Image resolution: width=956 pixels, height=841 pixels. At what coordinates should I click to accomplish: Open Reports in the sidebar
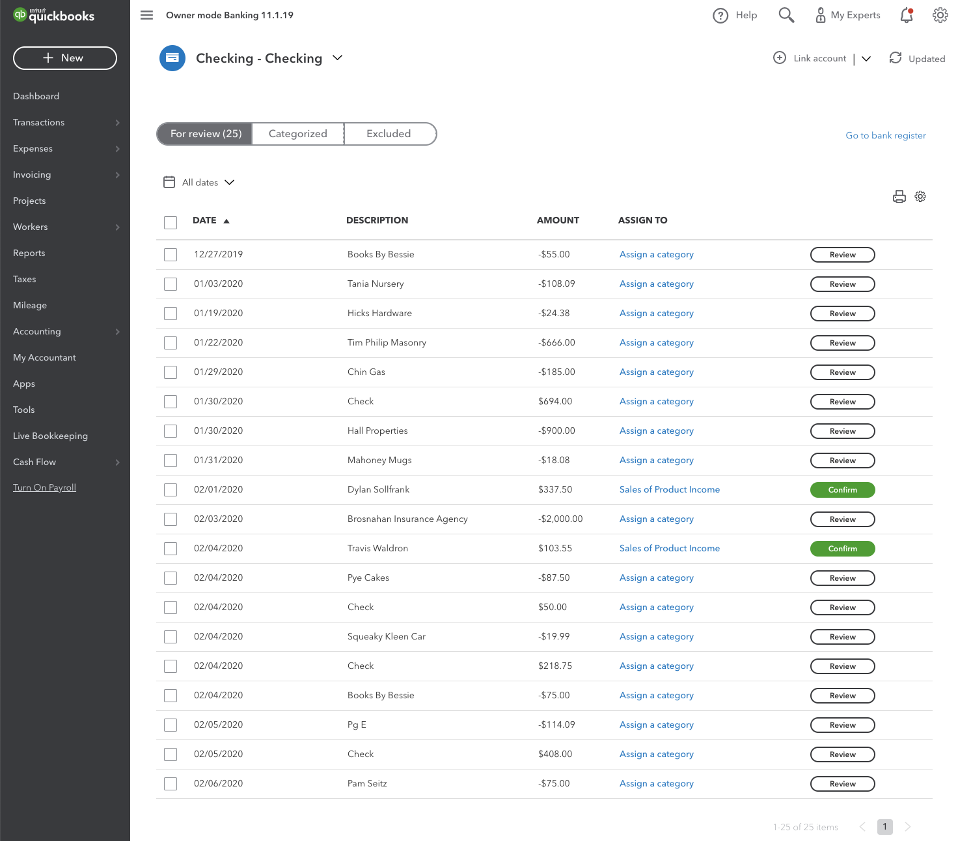pyautogui.click(x=29, y=253)
